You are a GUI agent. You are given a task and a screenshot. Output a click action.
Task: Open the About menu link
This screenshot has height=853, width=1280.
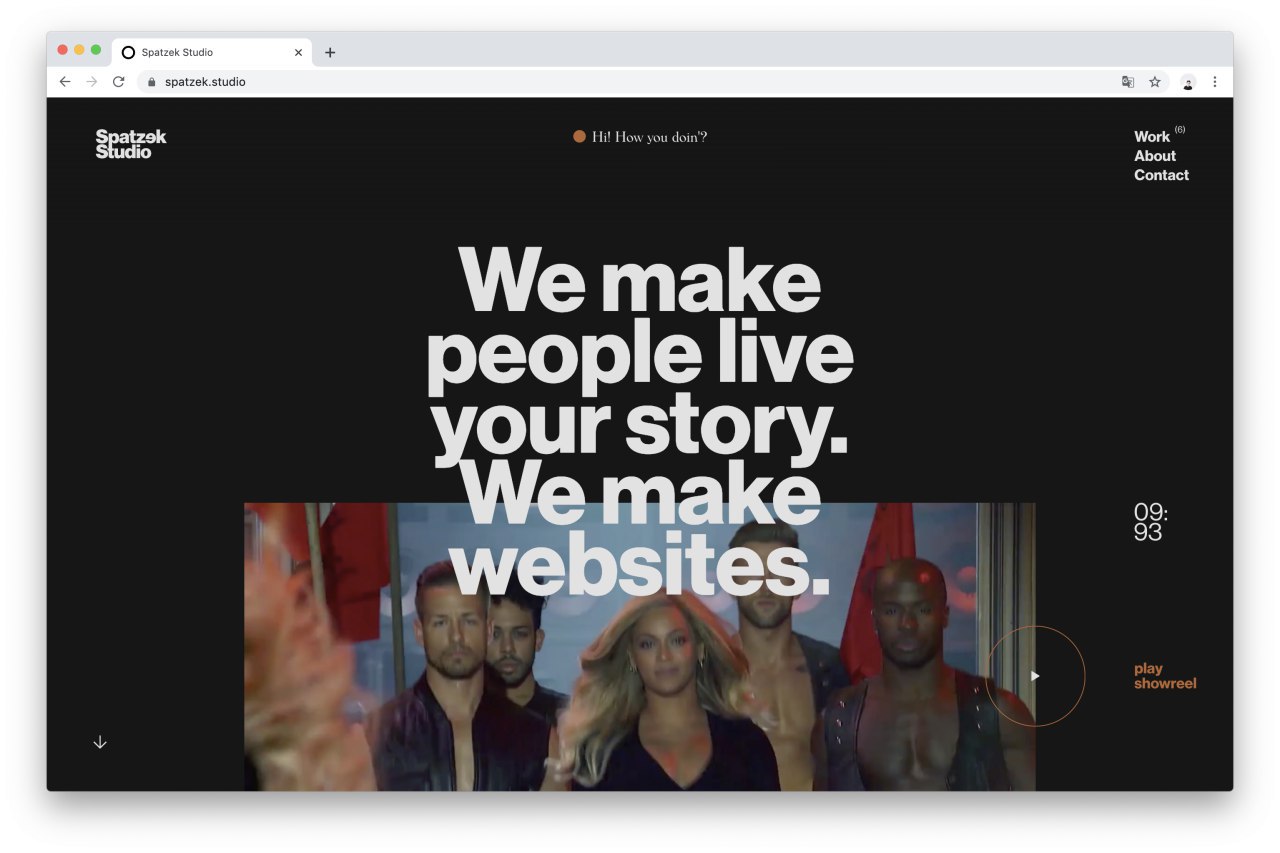[x=1155, y=156]
